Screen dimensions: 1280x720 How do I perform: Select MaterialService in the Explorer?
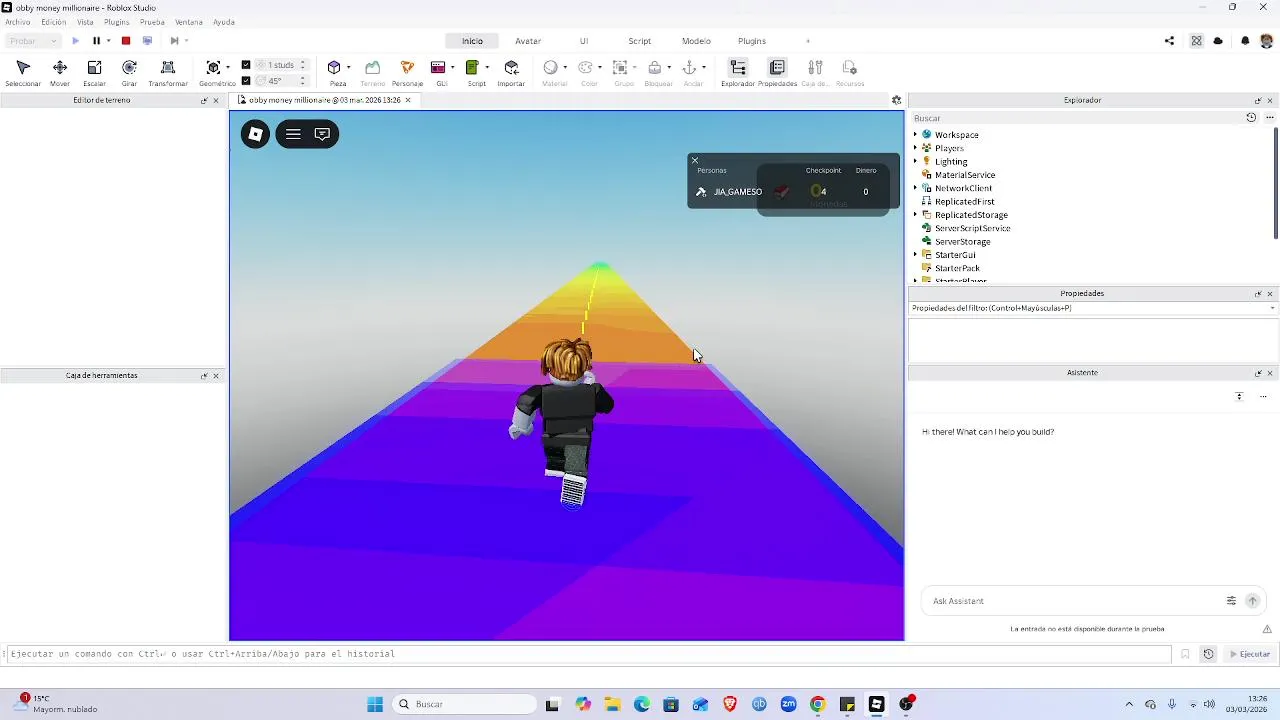(x=964, y=175)
